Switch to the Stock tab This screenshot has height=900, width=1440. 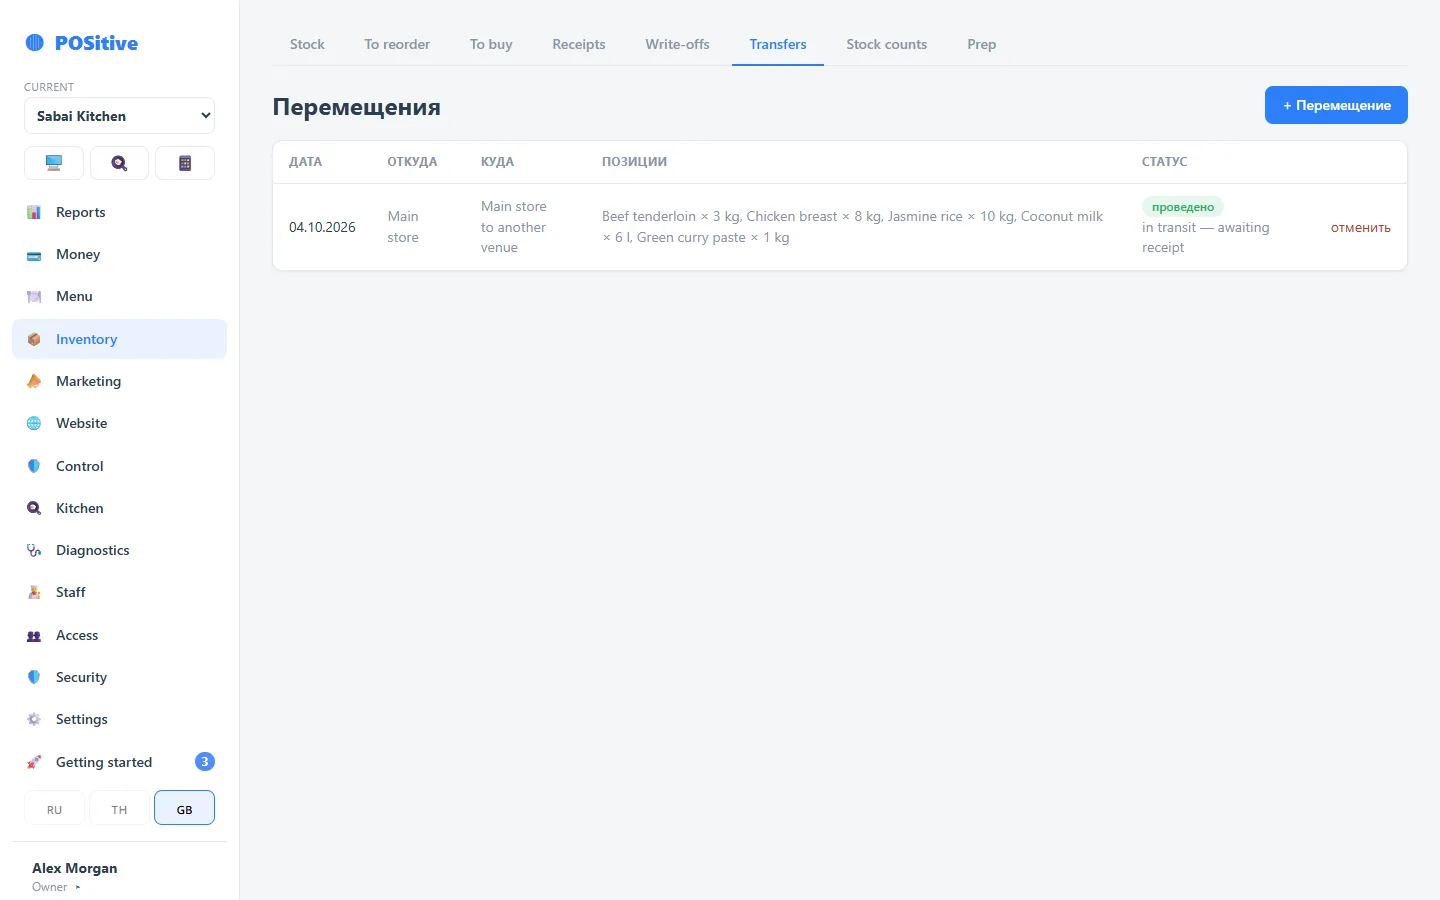307,44
